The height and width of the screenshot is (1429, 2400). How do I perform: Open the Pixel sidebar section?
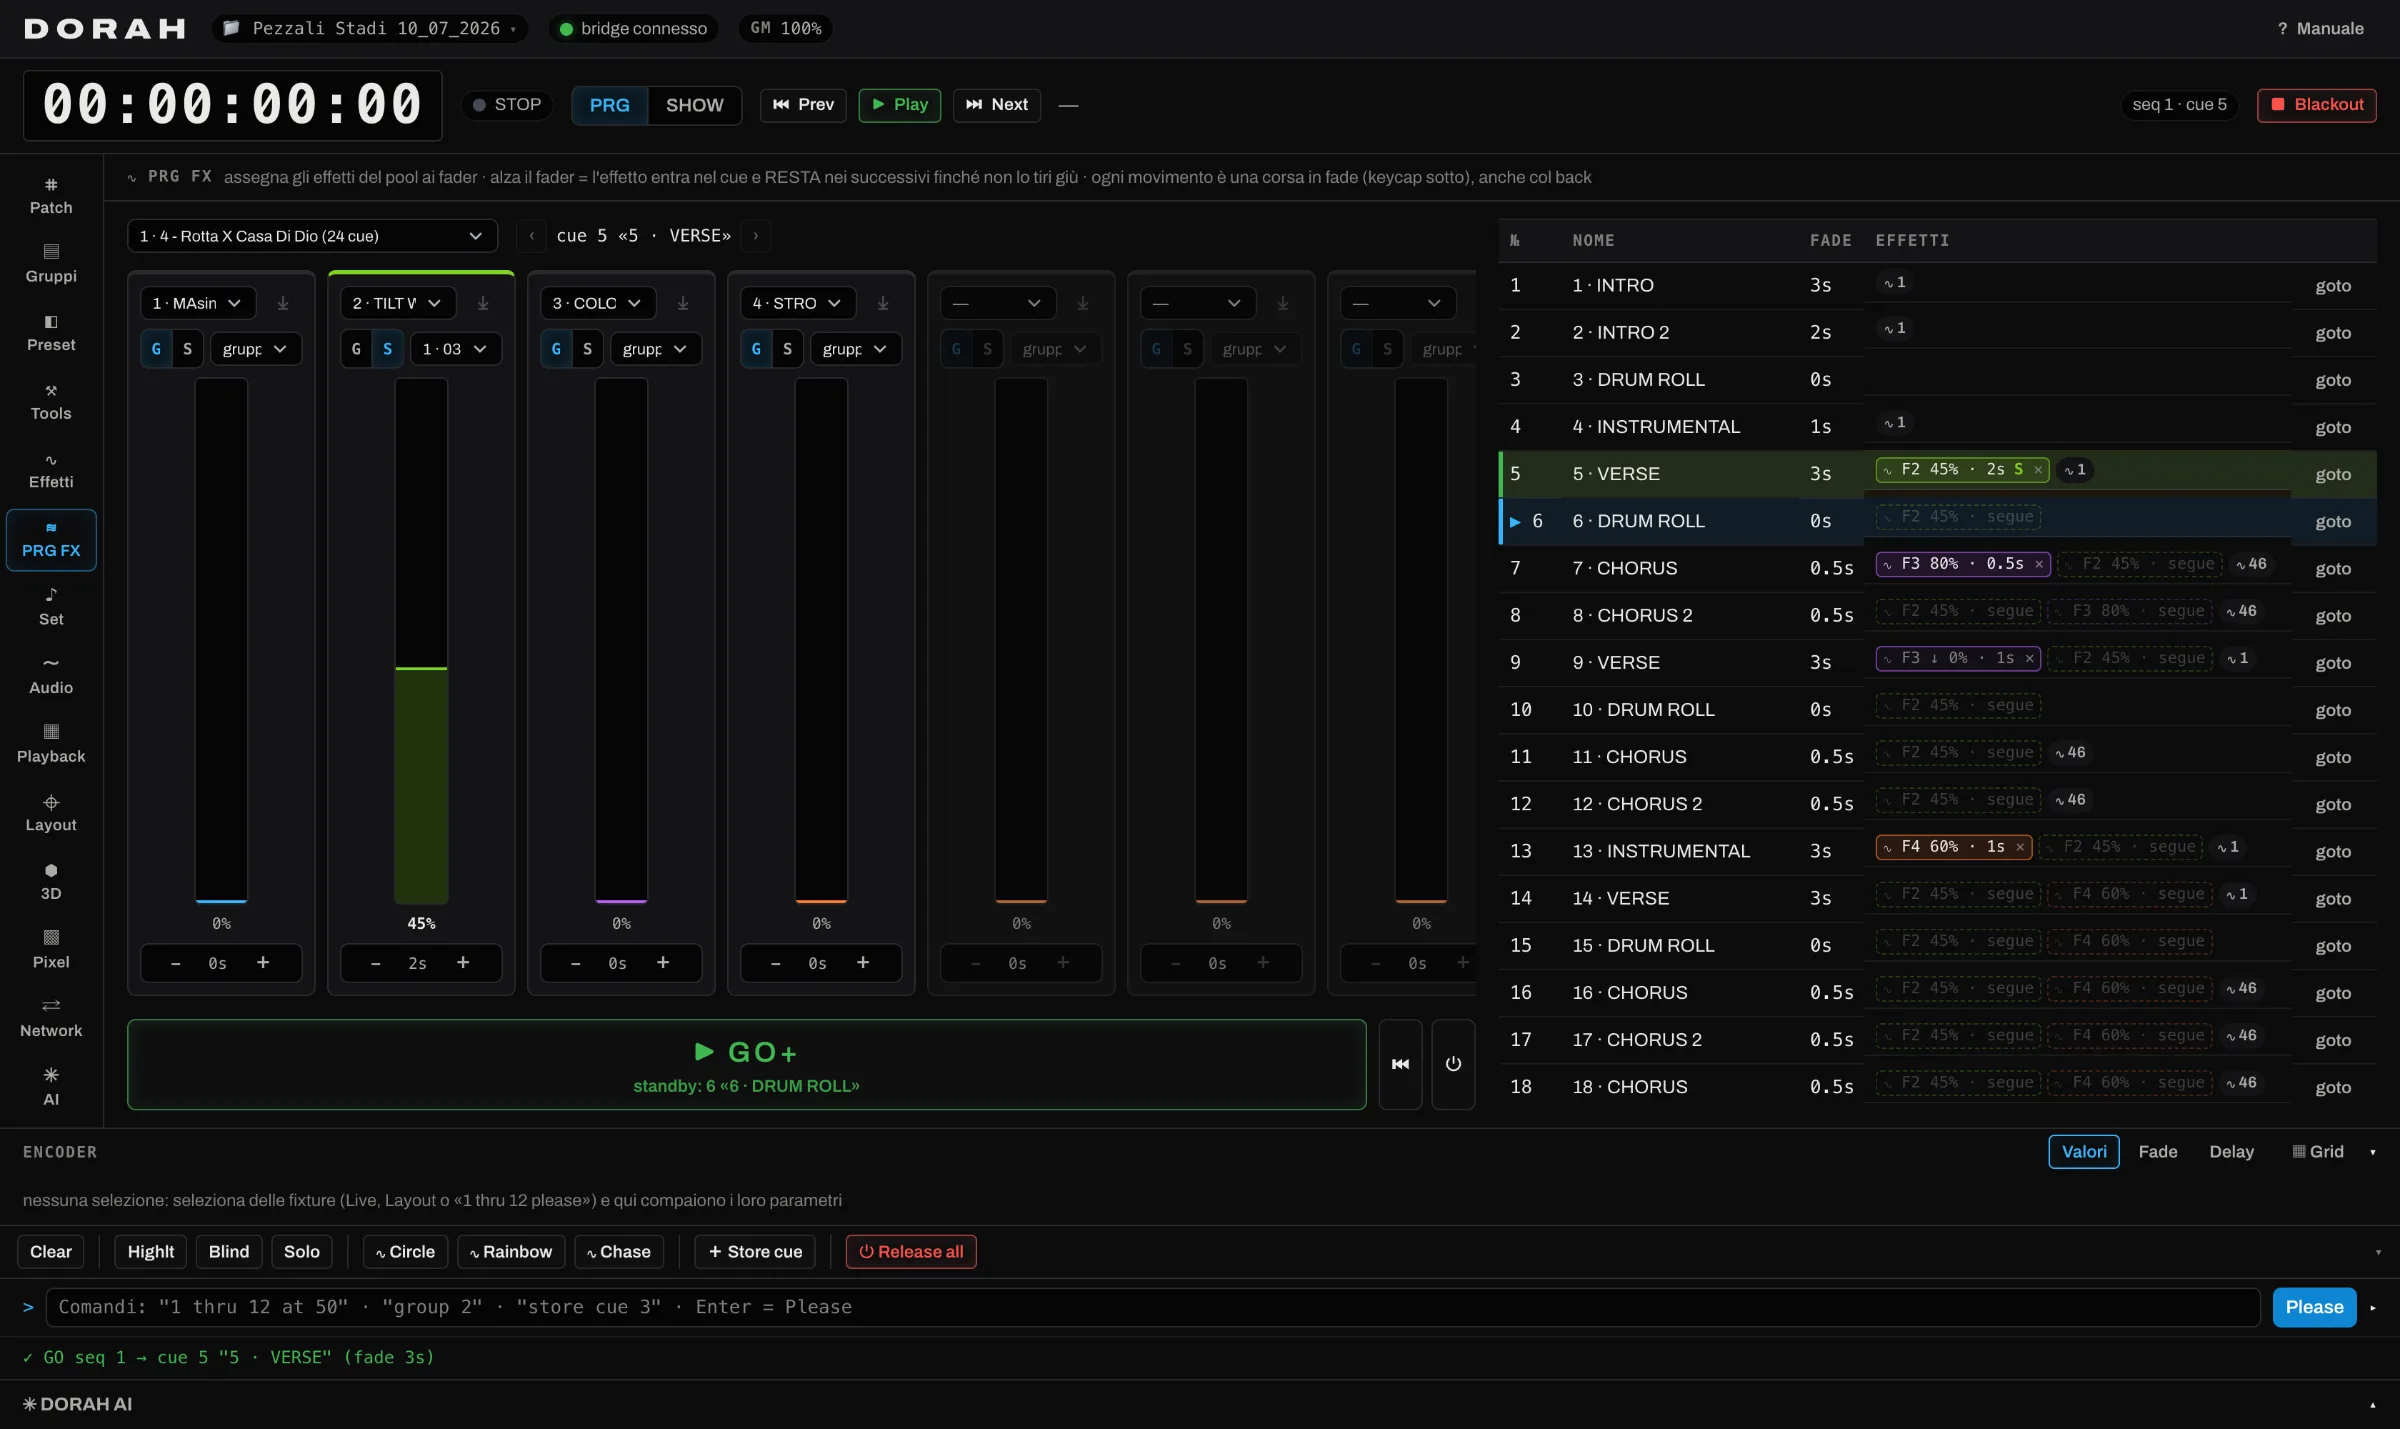(x=51, y=950)
